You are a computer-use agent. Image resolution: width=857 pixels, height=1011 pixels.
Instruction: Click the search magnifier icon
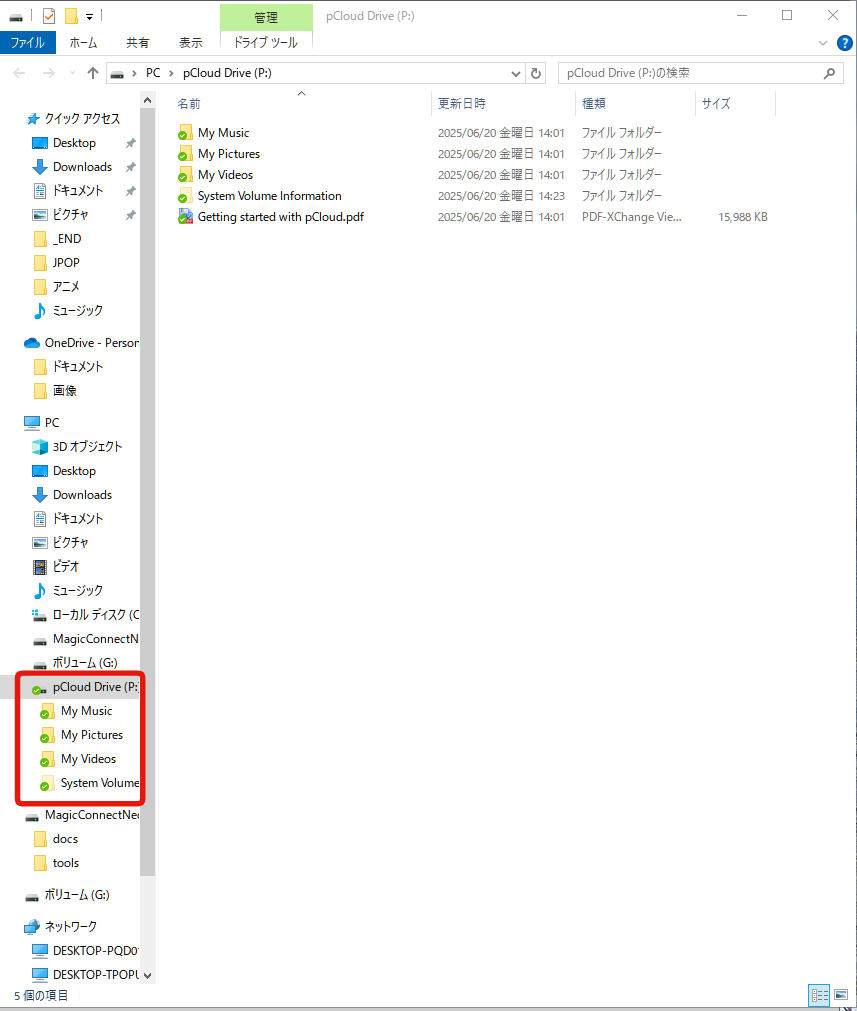click(x=830, y=74)
